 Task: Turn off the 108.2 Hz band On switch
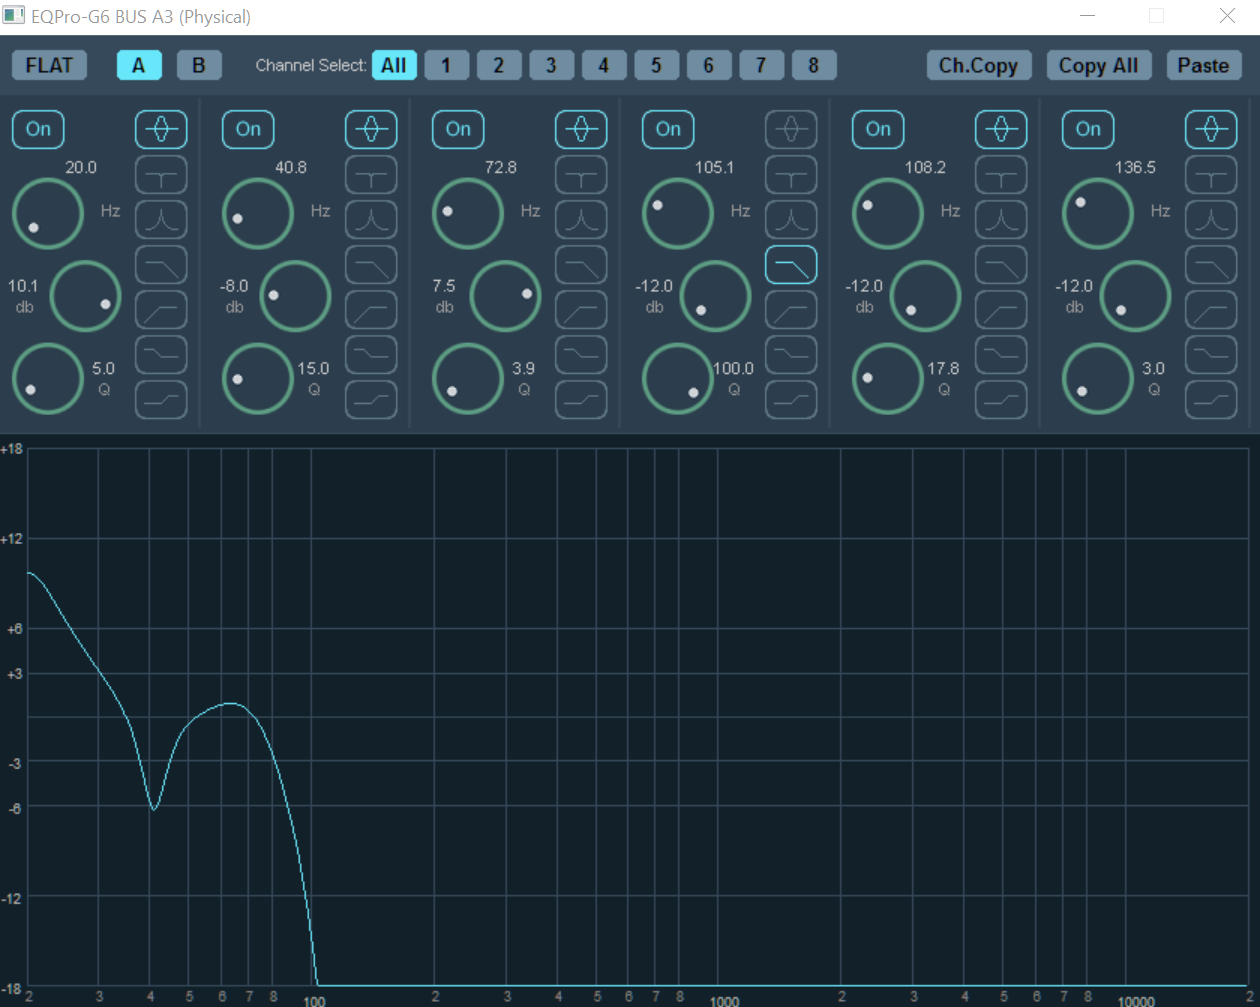click(878, 129)
